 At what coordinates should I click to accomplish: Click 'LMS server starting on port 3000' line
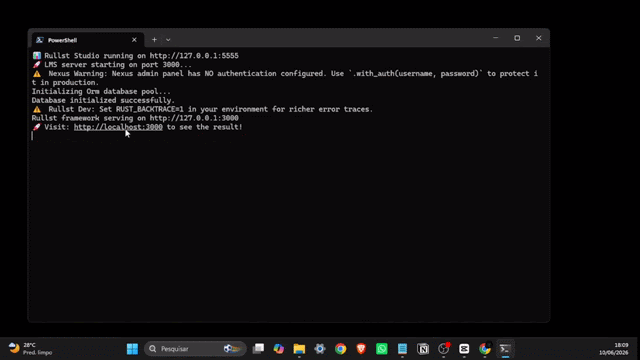[112, 64]
